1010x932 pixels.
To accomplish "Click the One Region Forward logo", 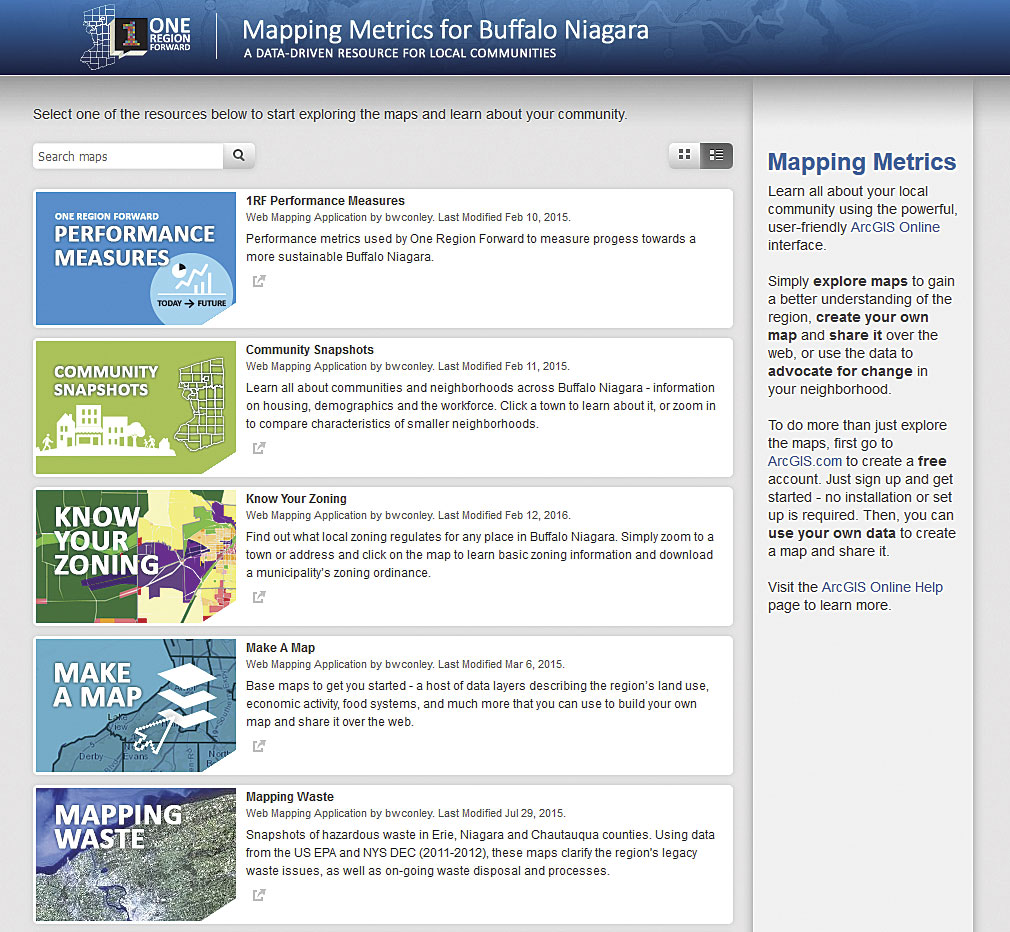I will click(136, 37).
